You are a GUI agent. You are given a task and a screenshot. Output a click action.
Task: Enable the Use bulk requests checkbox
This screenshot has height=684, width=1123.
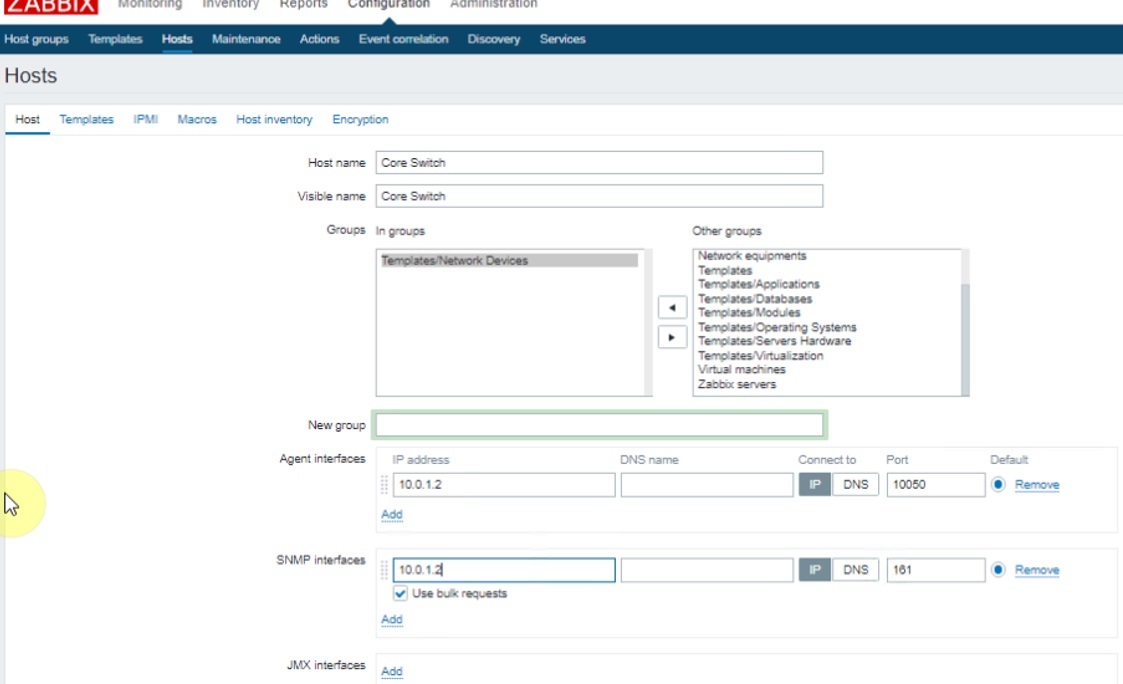pyautogui.click(x=402, y=594)
